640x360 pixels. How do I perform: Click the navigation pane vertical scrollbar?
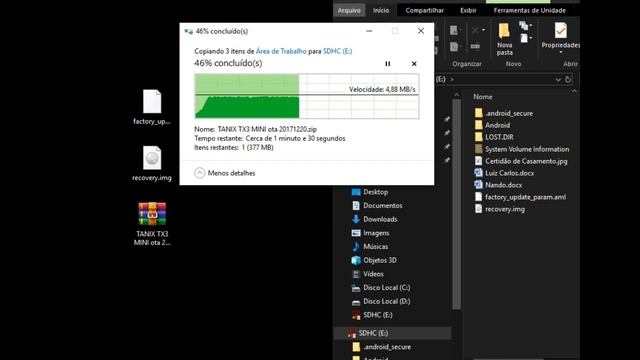point(456,204)
